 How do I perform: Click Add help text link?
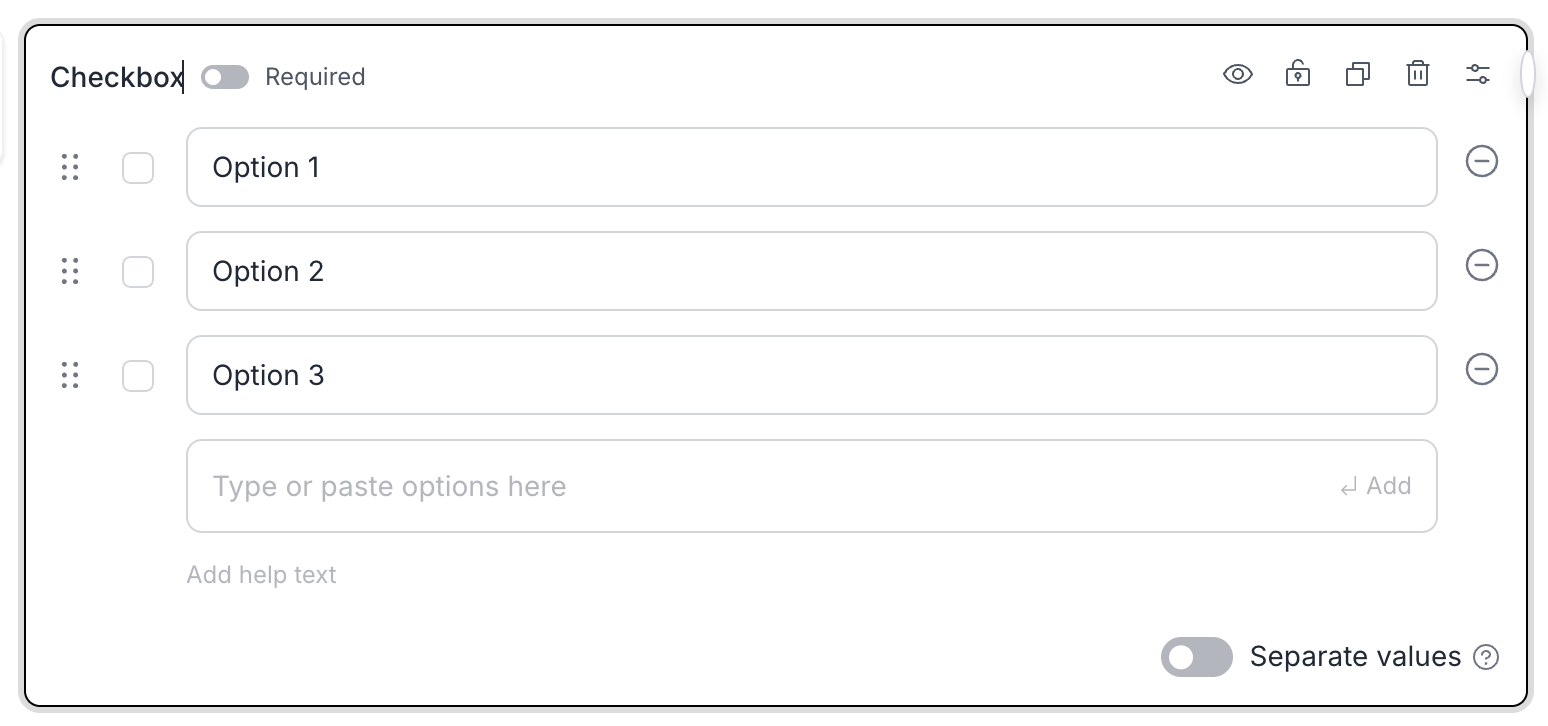[262, 575]
